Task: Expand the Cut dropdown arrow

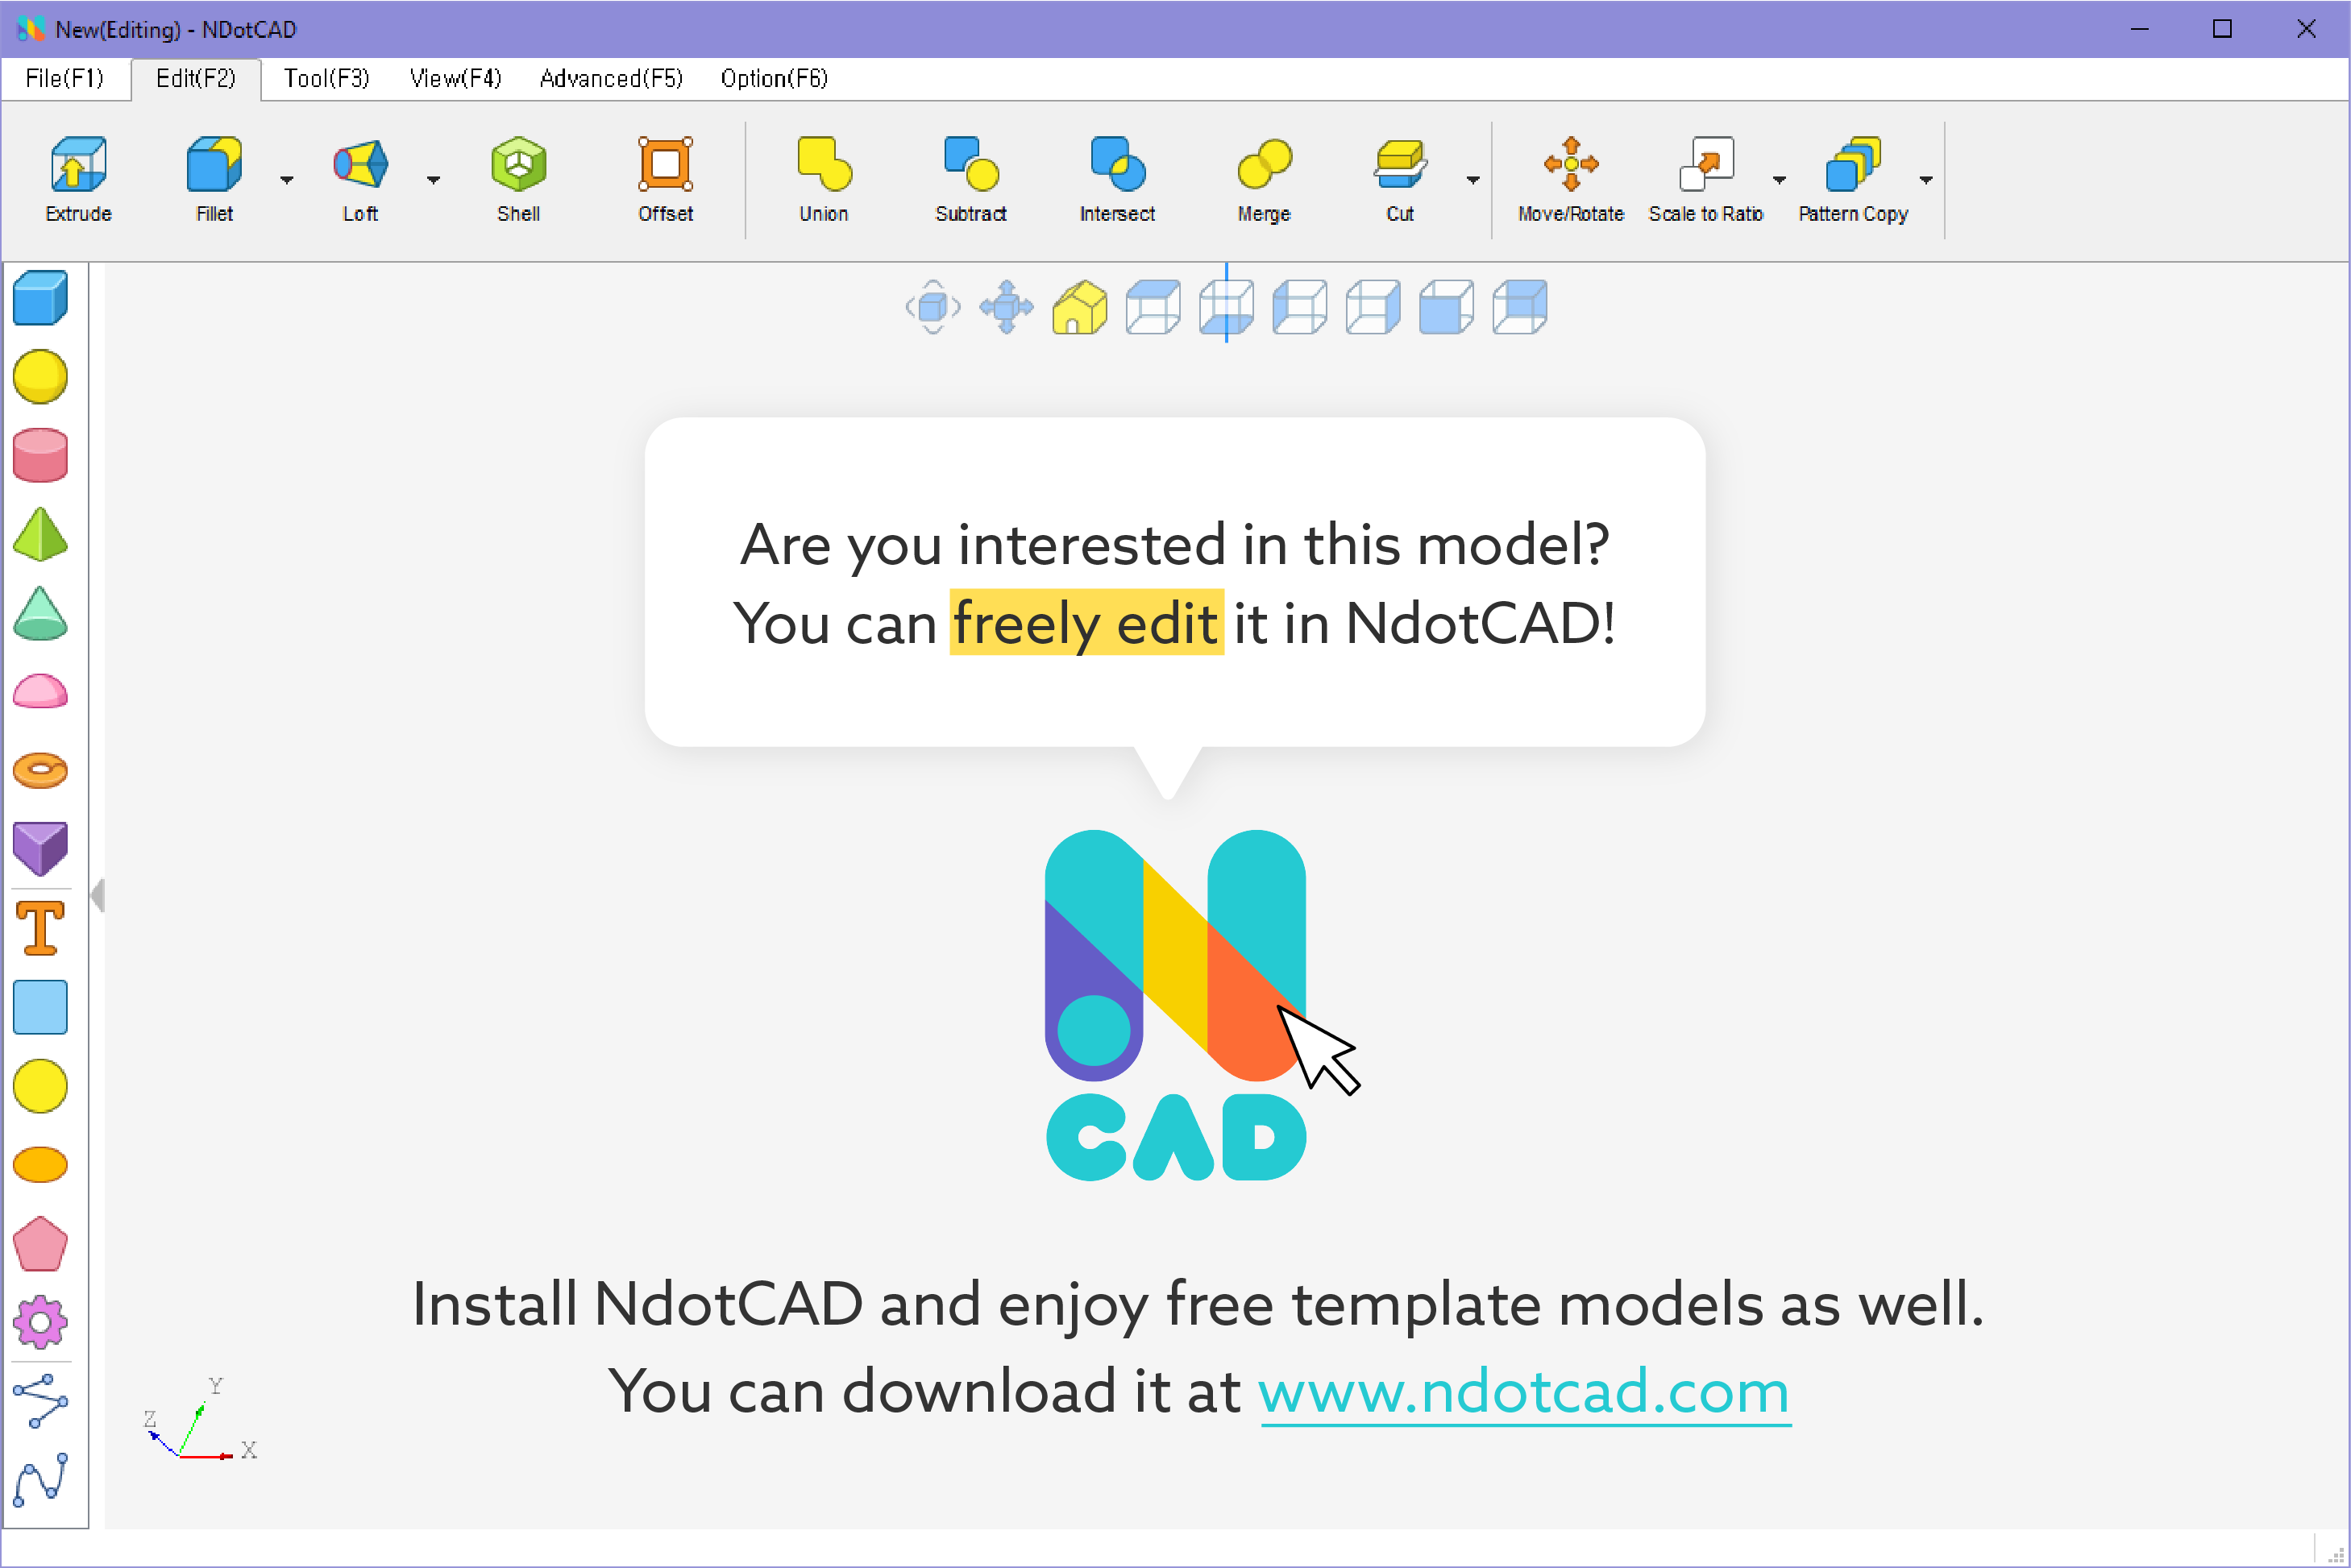Action: pos(1473,180)
